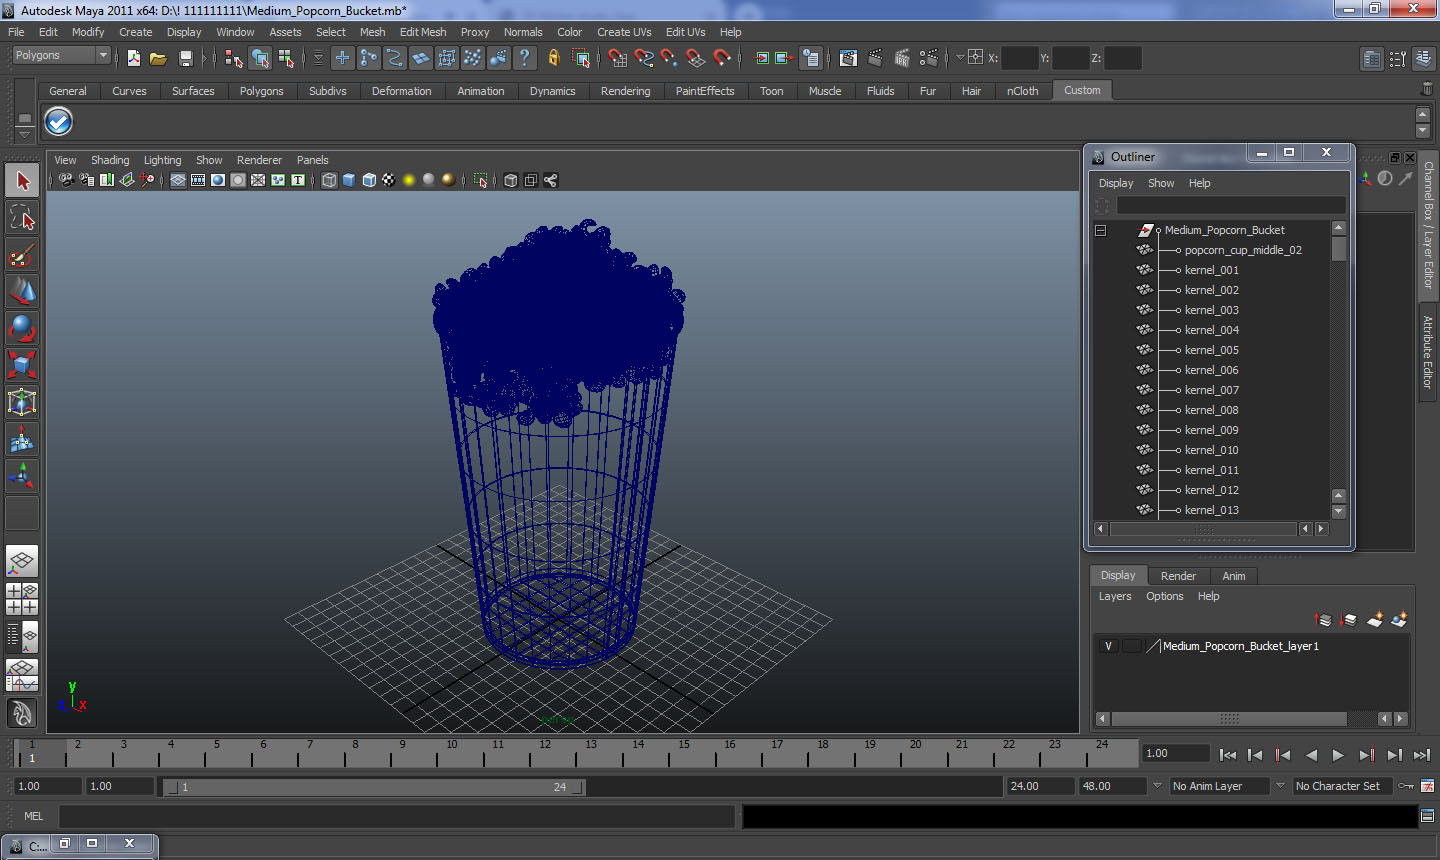This screenshot has width=1440, height=860.
Task: Toggle the viewport grid icon
Action: point(178,180)
